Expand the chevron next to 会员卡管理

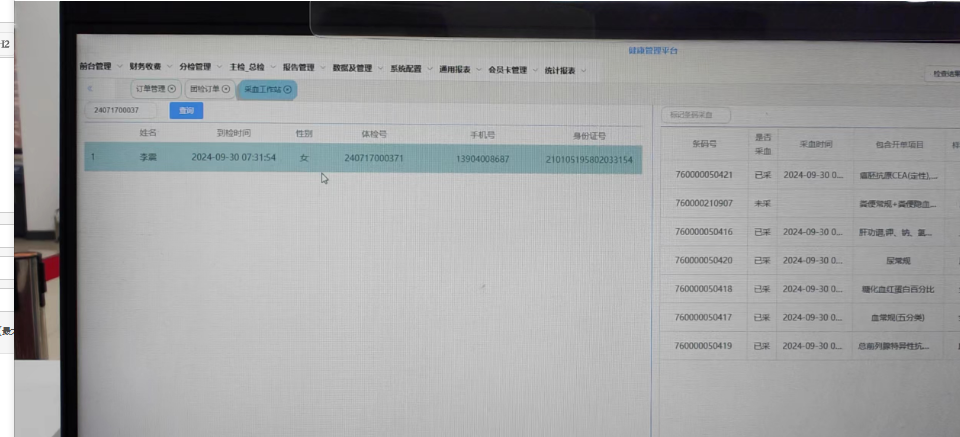coord(535,70)
